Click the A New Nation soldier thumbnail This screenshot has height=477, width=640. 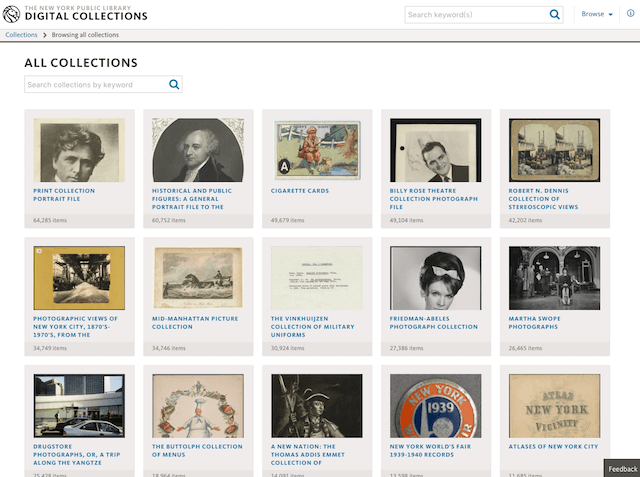(x=317, y=406)
